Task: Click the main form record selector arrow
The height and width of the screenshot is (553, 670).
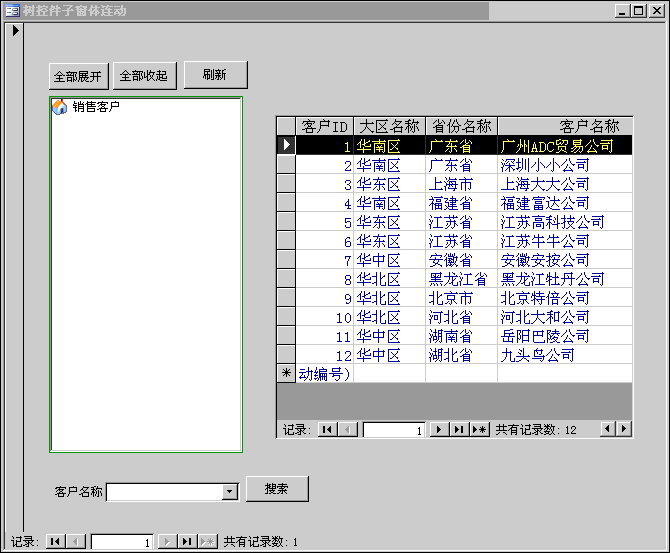Action: [15, 30]
